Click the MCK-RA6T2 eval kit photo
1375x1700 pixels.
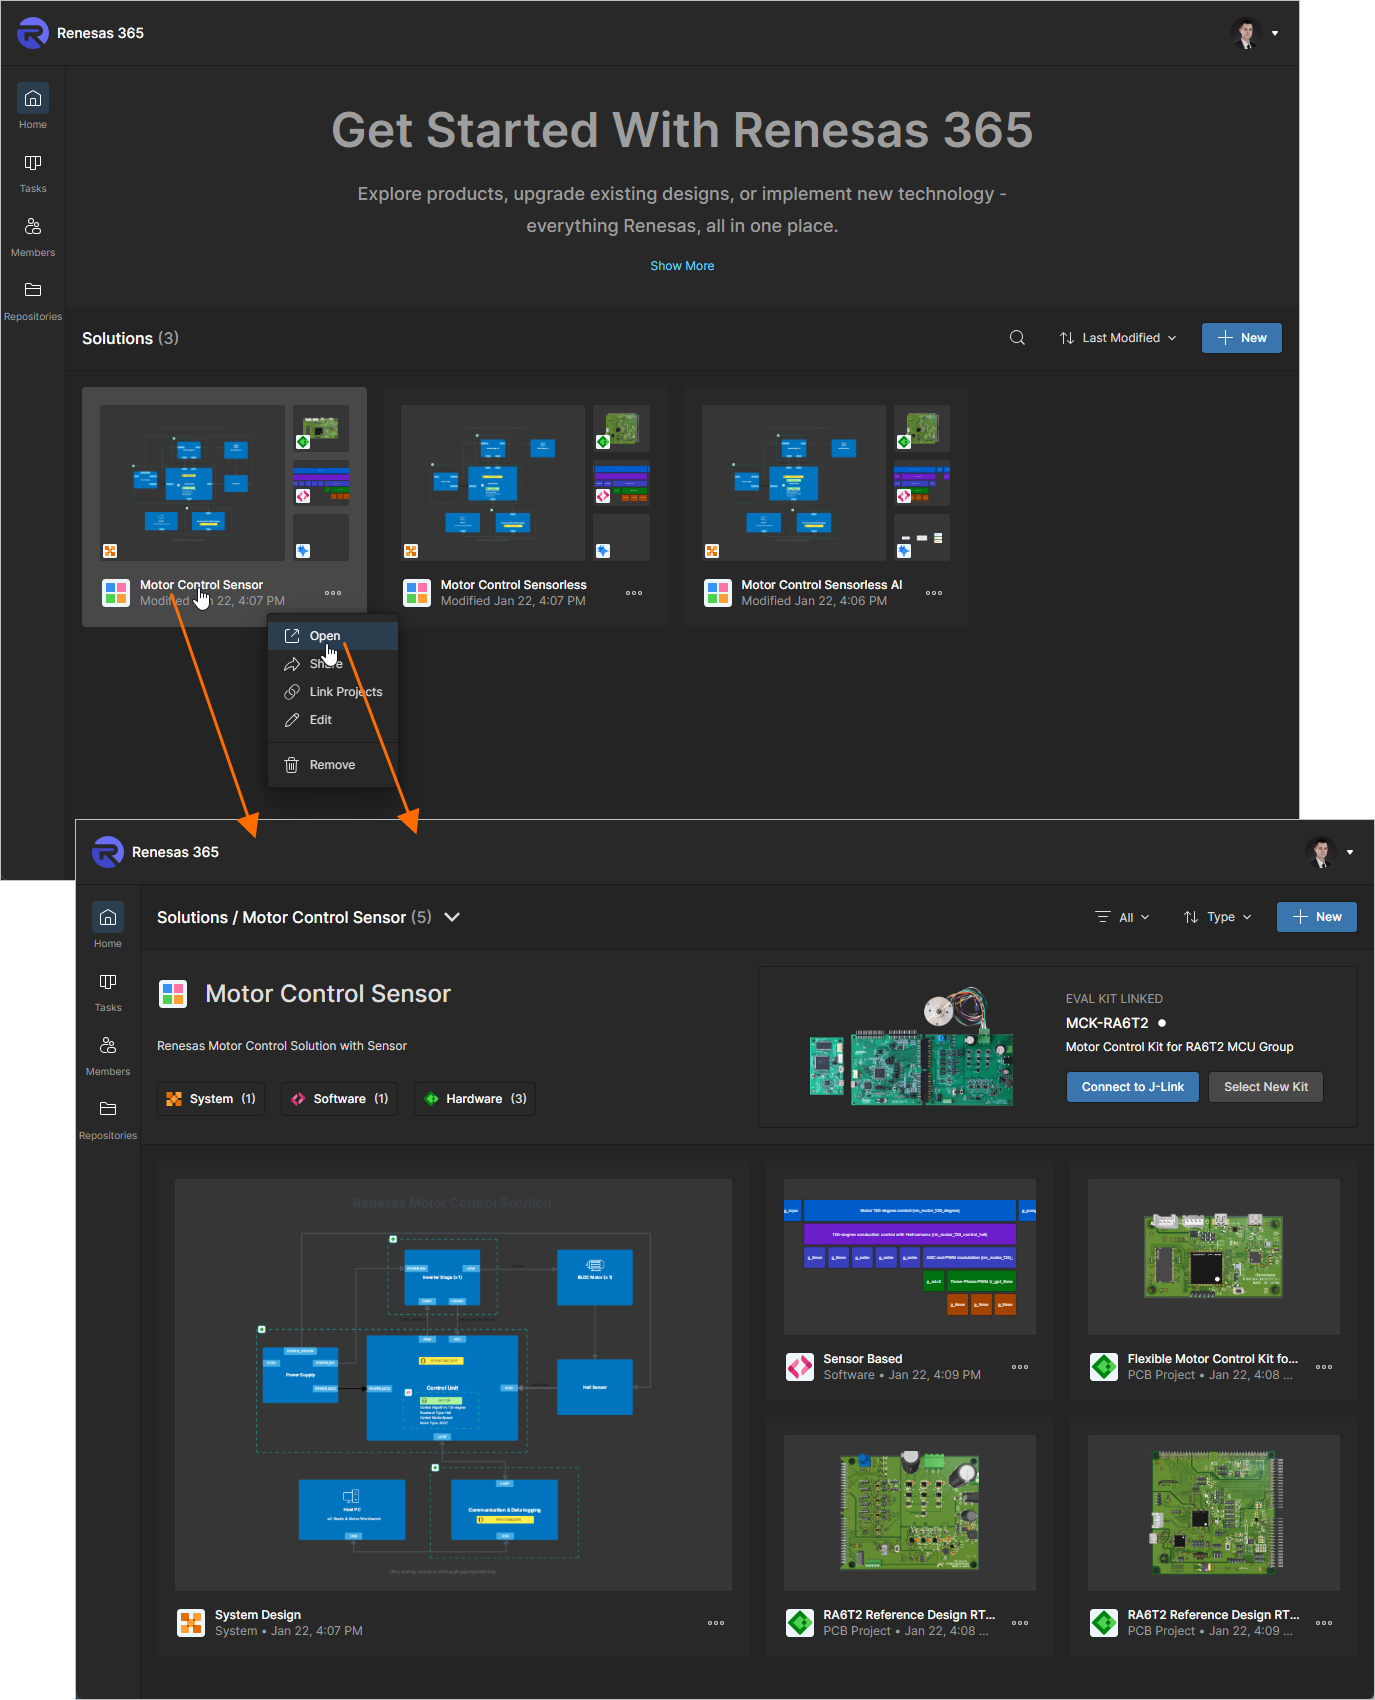tap(911, 1048)
